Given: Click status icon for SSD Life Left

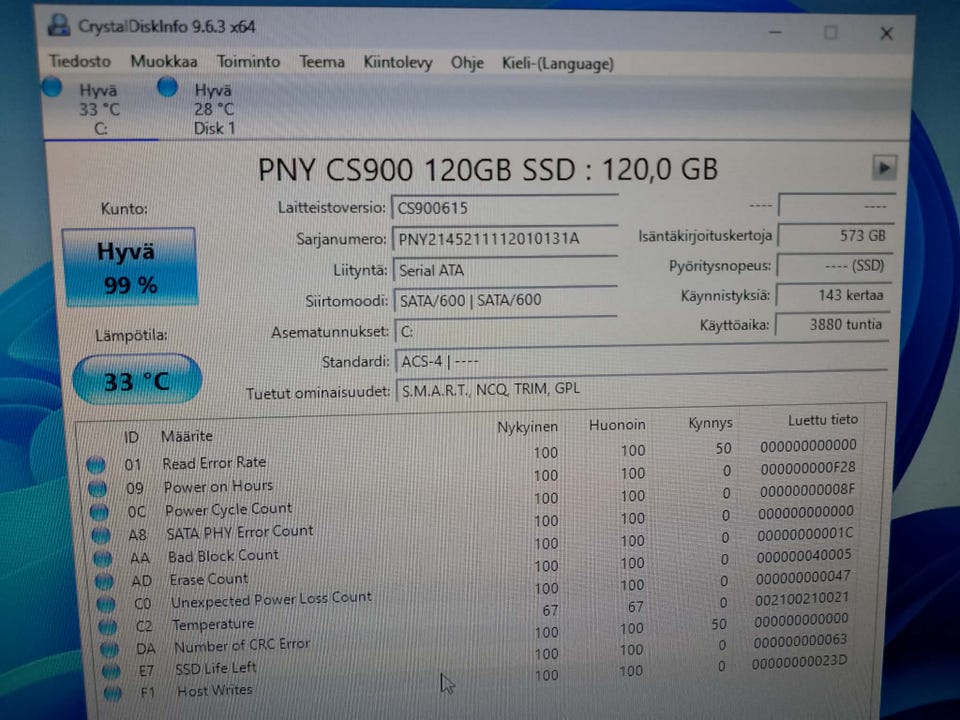Looking at the screenshot, I should 111,672.
